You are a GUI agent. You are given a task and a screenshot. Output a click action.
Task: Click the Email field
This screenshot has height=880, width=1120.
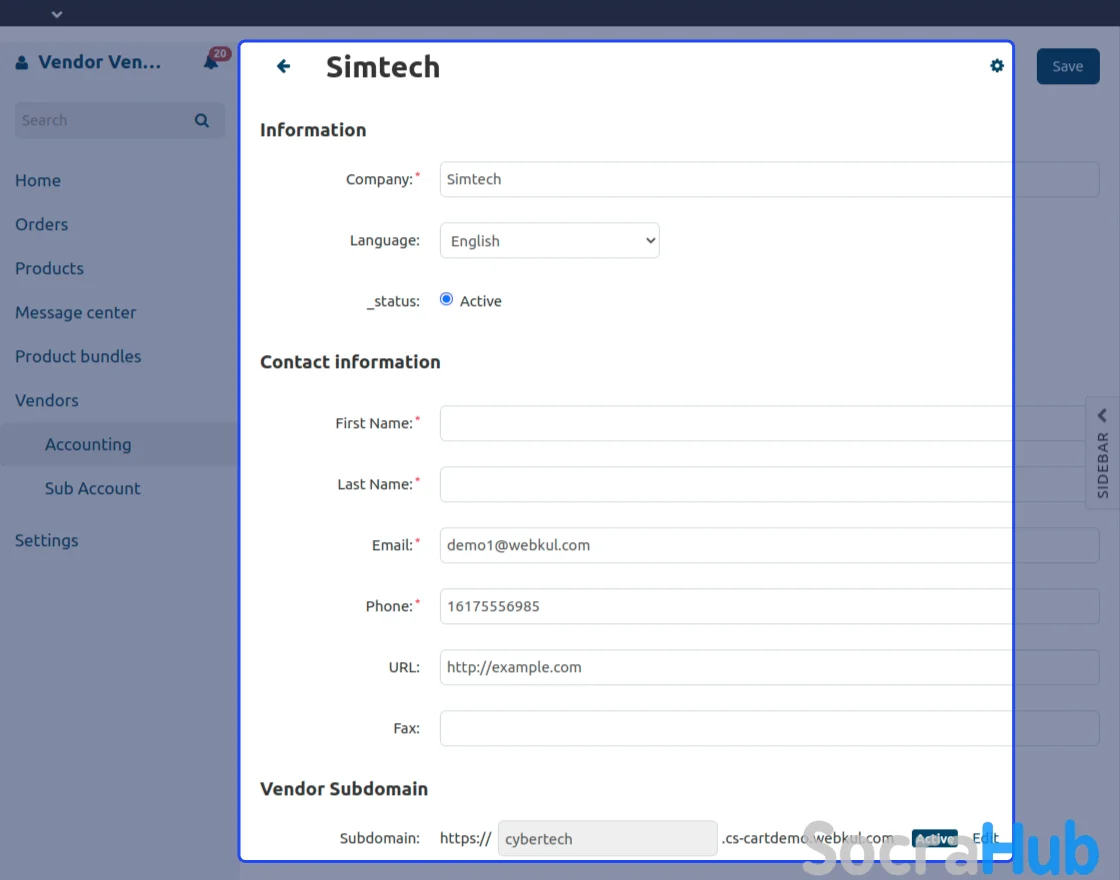coord(769,545)
